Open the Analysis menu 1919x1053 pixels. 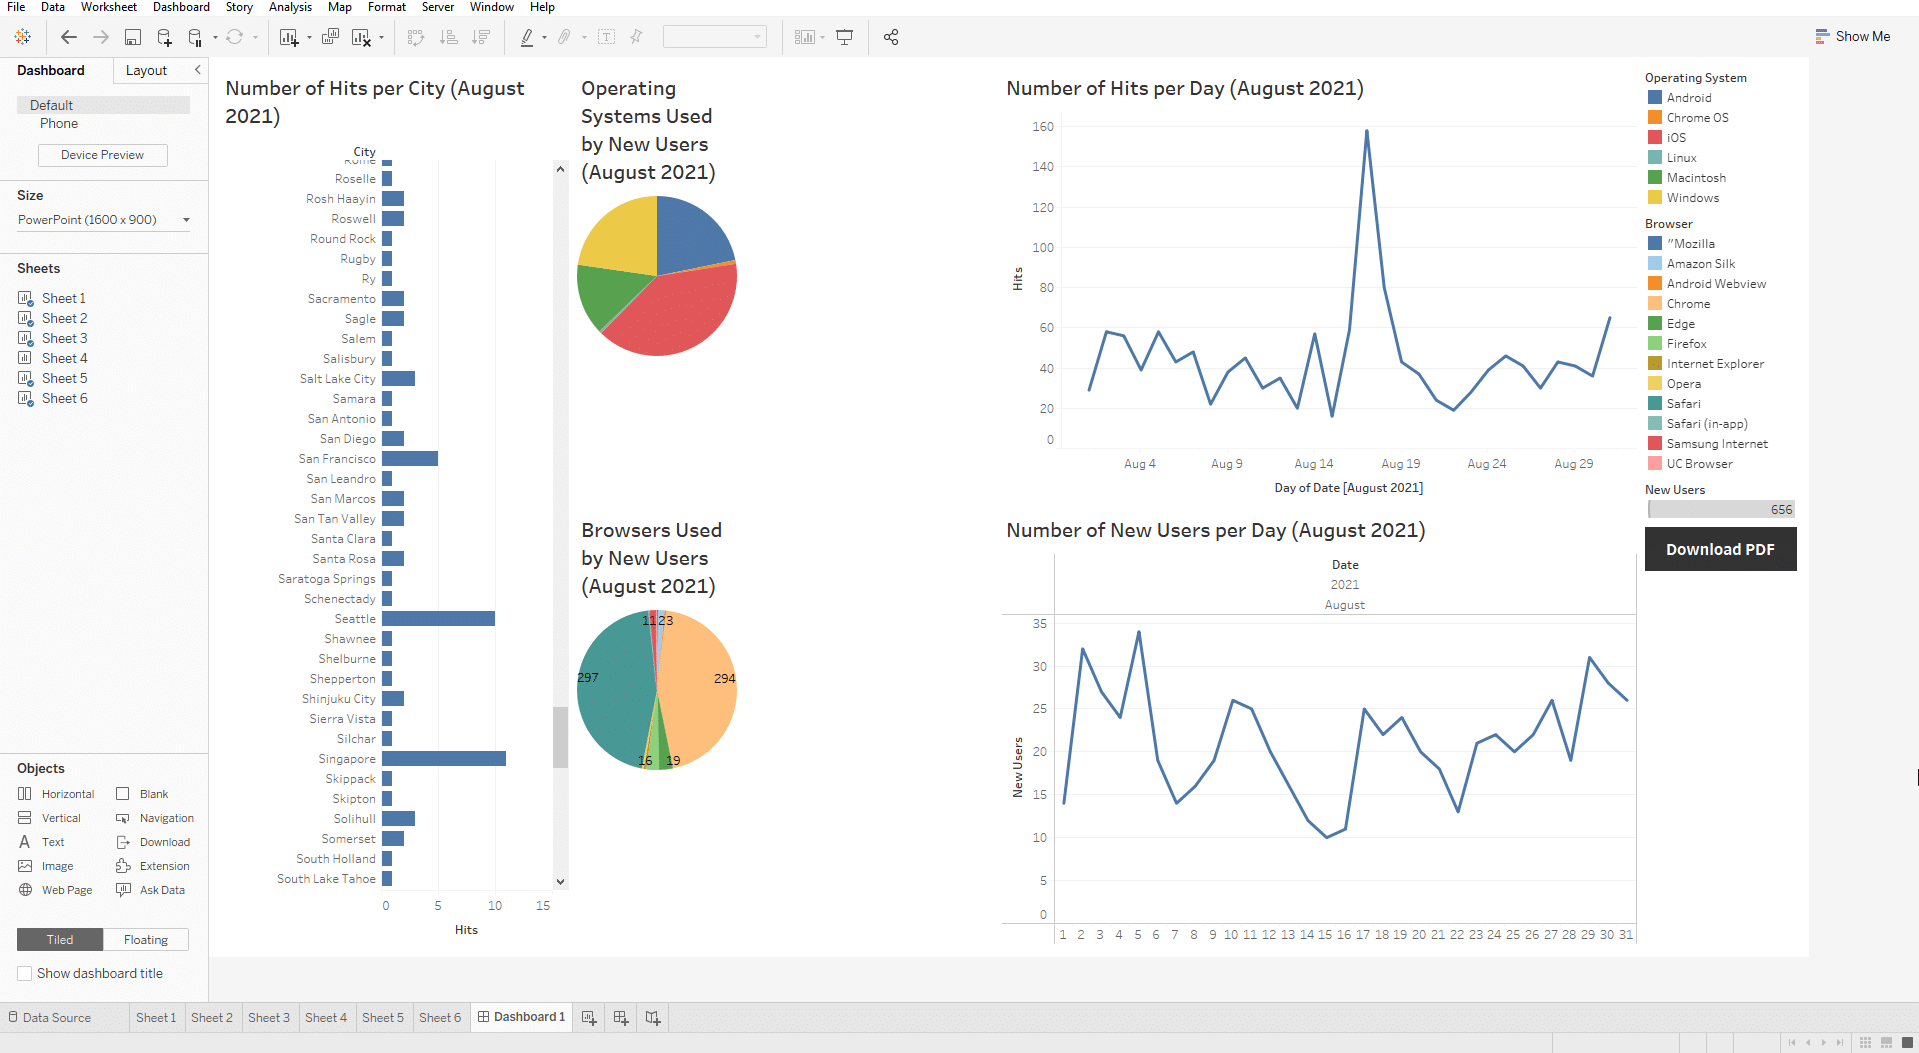[290, 7]
